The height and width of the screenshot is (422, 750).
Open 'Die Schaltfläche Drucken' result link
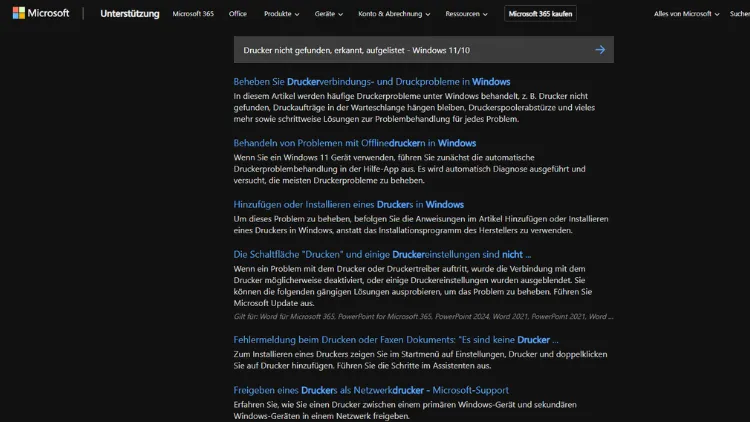382,255
